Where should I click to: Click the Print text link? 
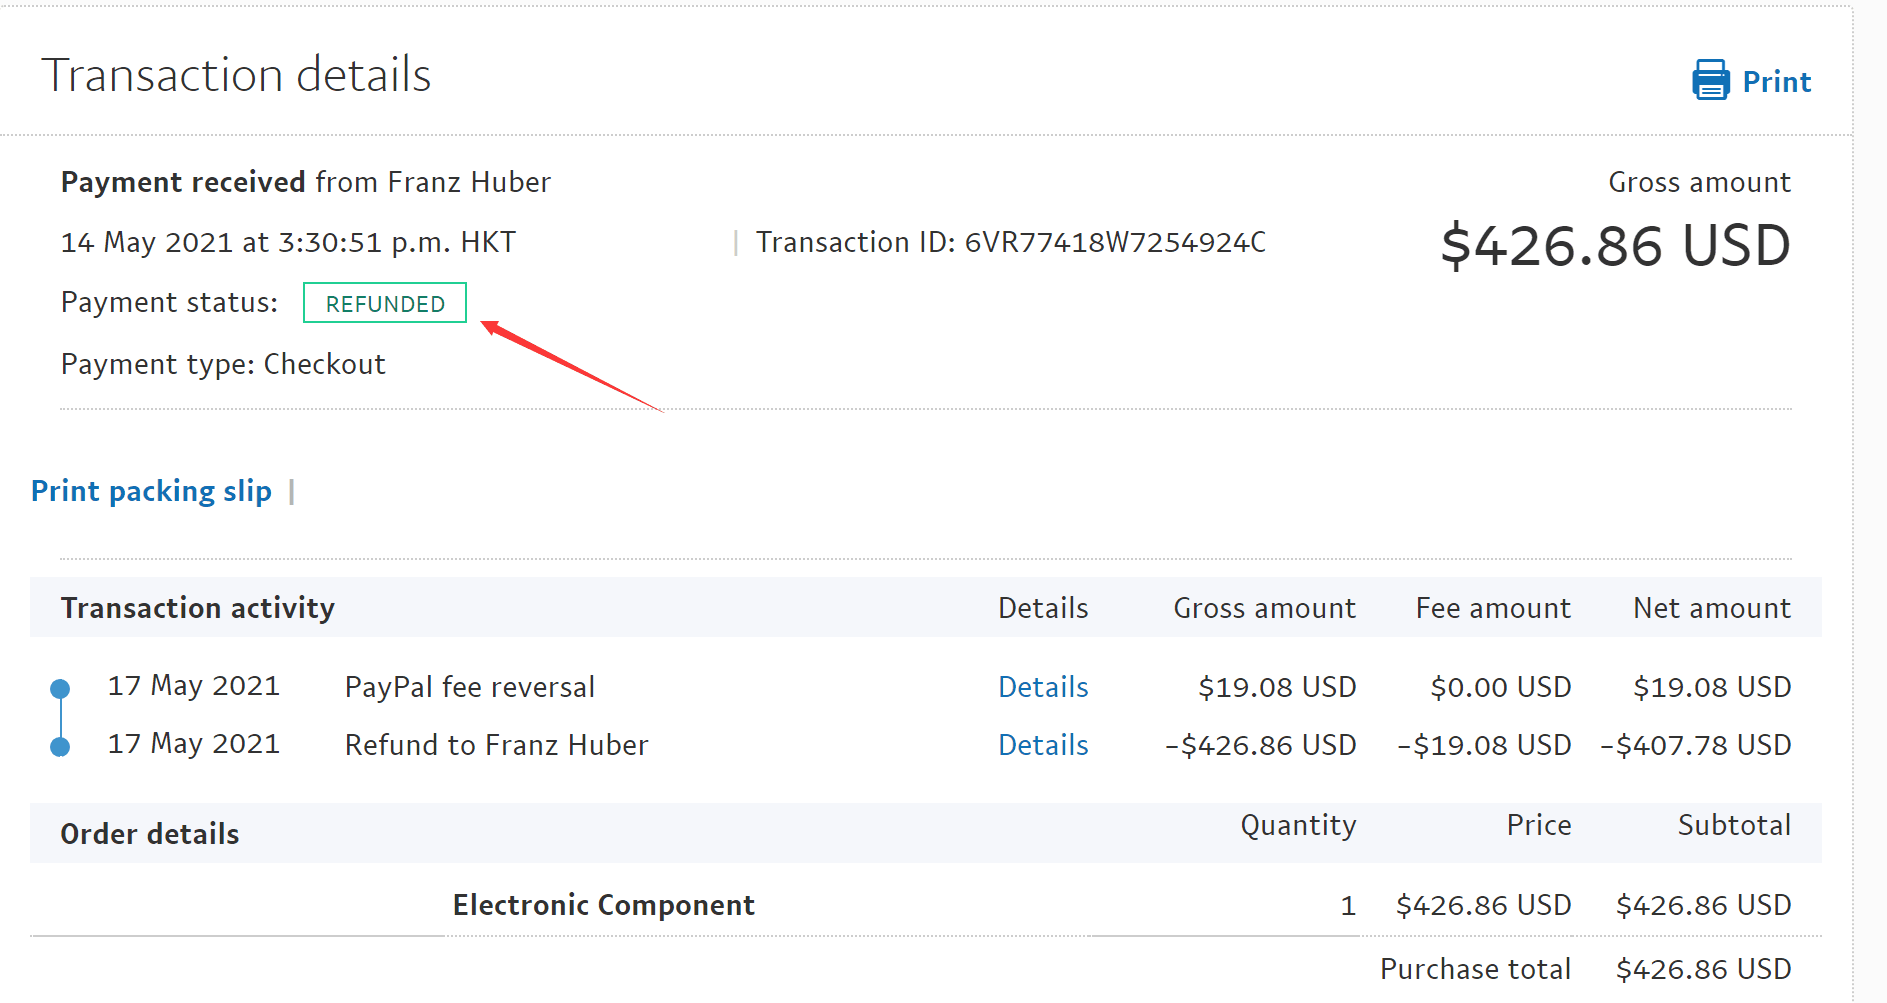click(x=1776, y=82)
